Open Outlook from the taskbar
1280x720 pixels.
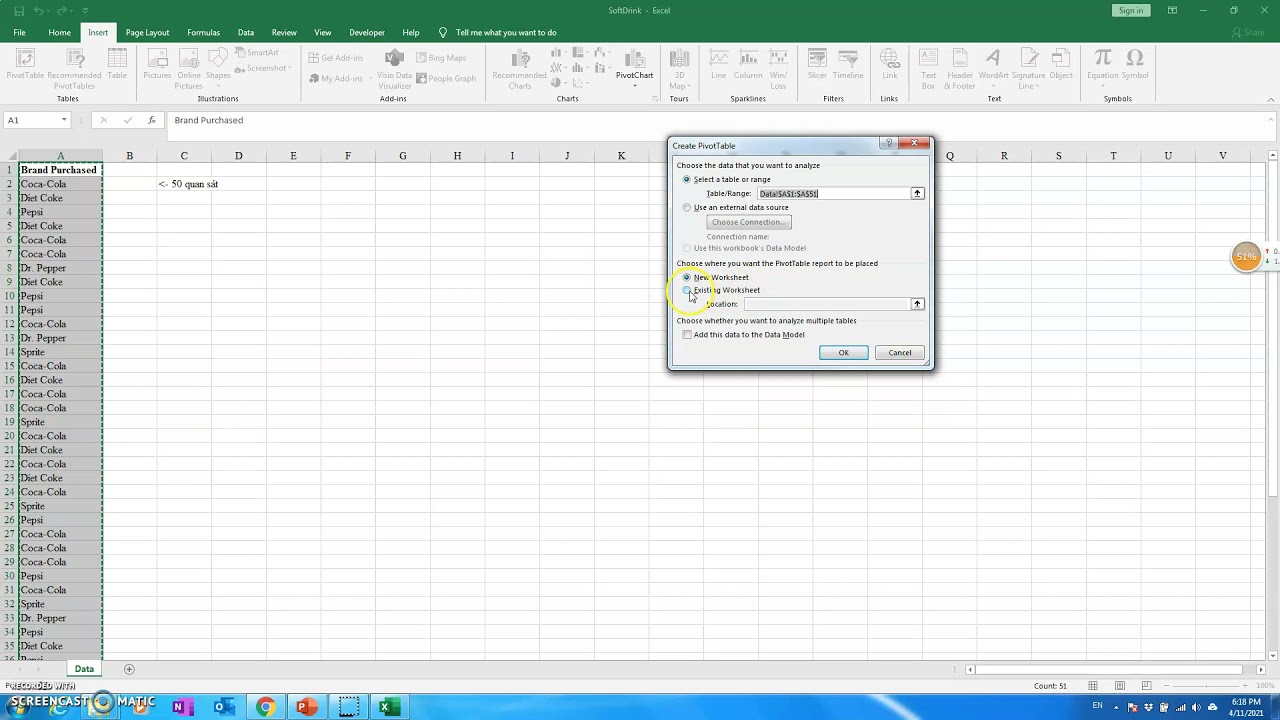click(x=224, y=707)
